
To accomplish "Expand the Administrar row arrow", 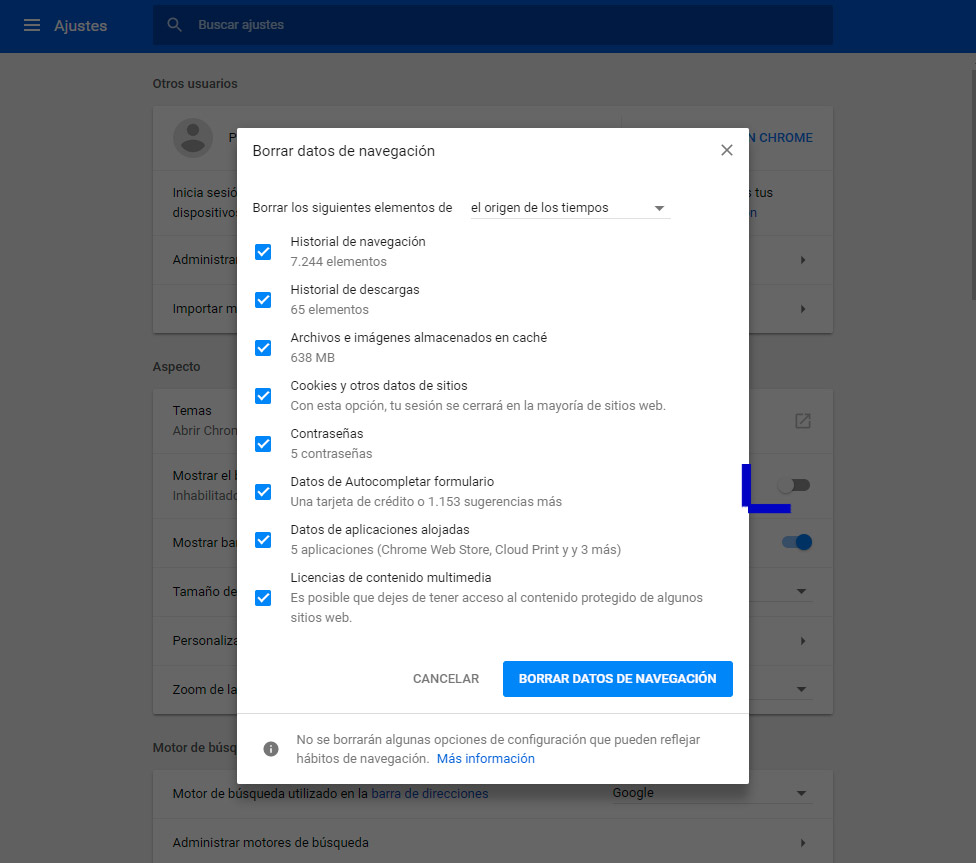I will point(803,260).
